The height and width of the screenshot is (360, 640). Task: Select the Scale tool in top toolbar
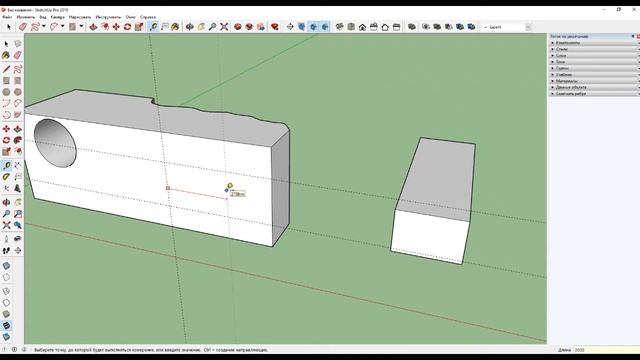(139, 27)
